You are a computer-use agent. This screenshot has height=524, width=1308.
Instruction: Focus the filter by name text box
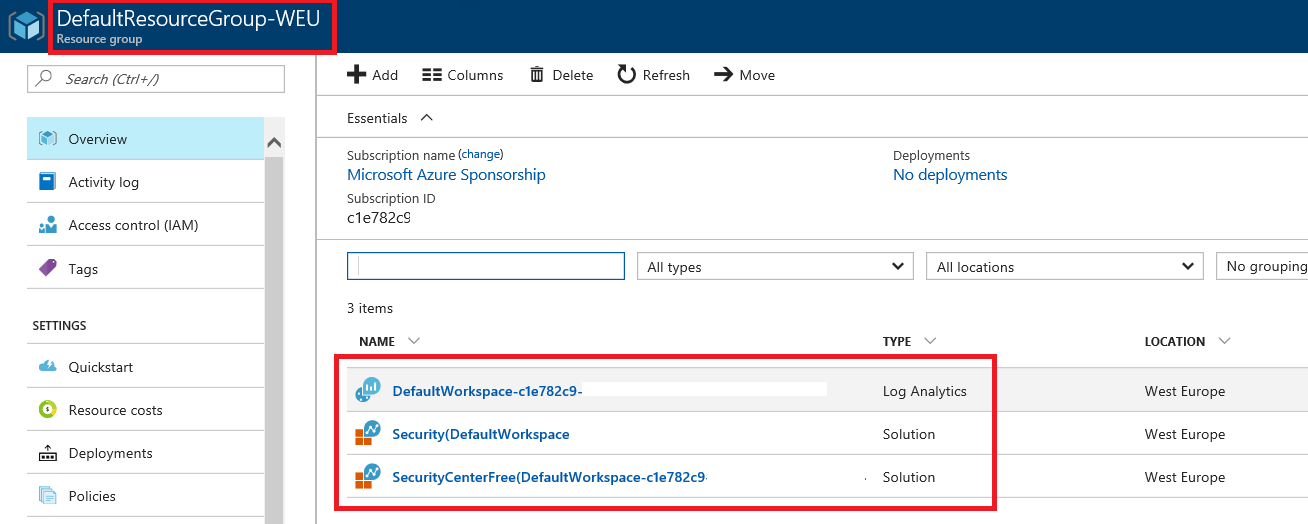tap(486, 266)
